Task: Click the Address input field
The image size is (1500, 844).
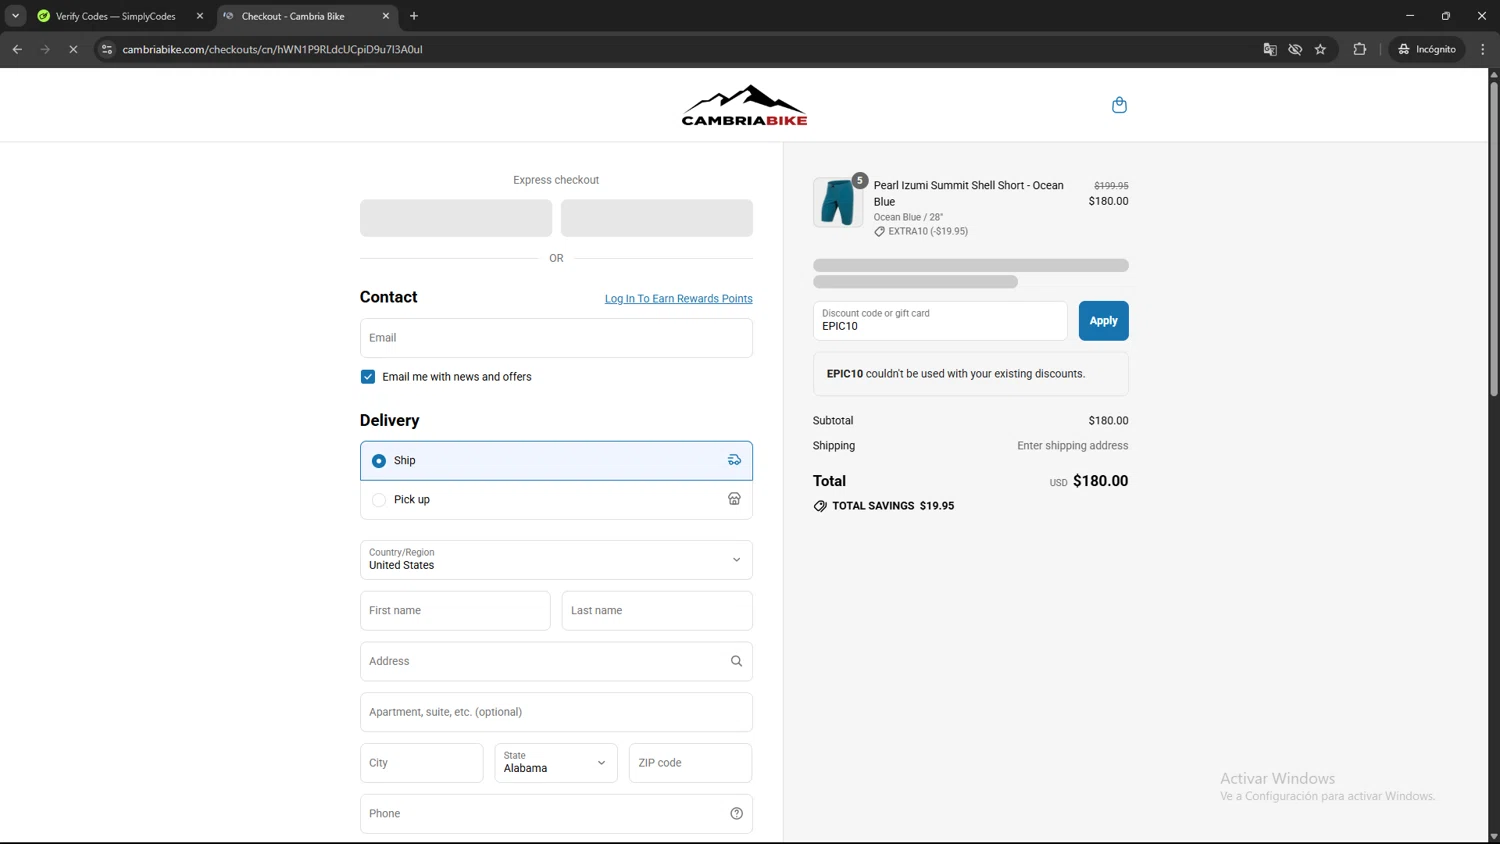Action: [x=556, y=661]
